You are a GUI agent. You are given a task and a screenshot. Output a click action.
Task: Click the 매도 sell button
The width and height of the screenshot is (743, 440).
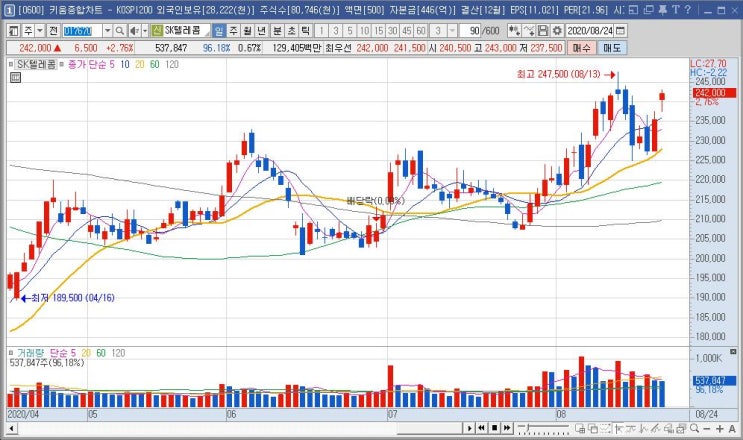(612, 48)
